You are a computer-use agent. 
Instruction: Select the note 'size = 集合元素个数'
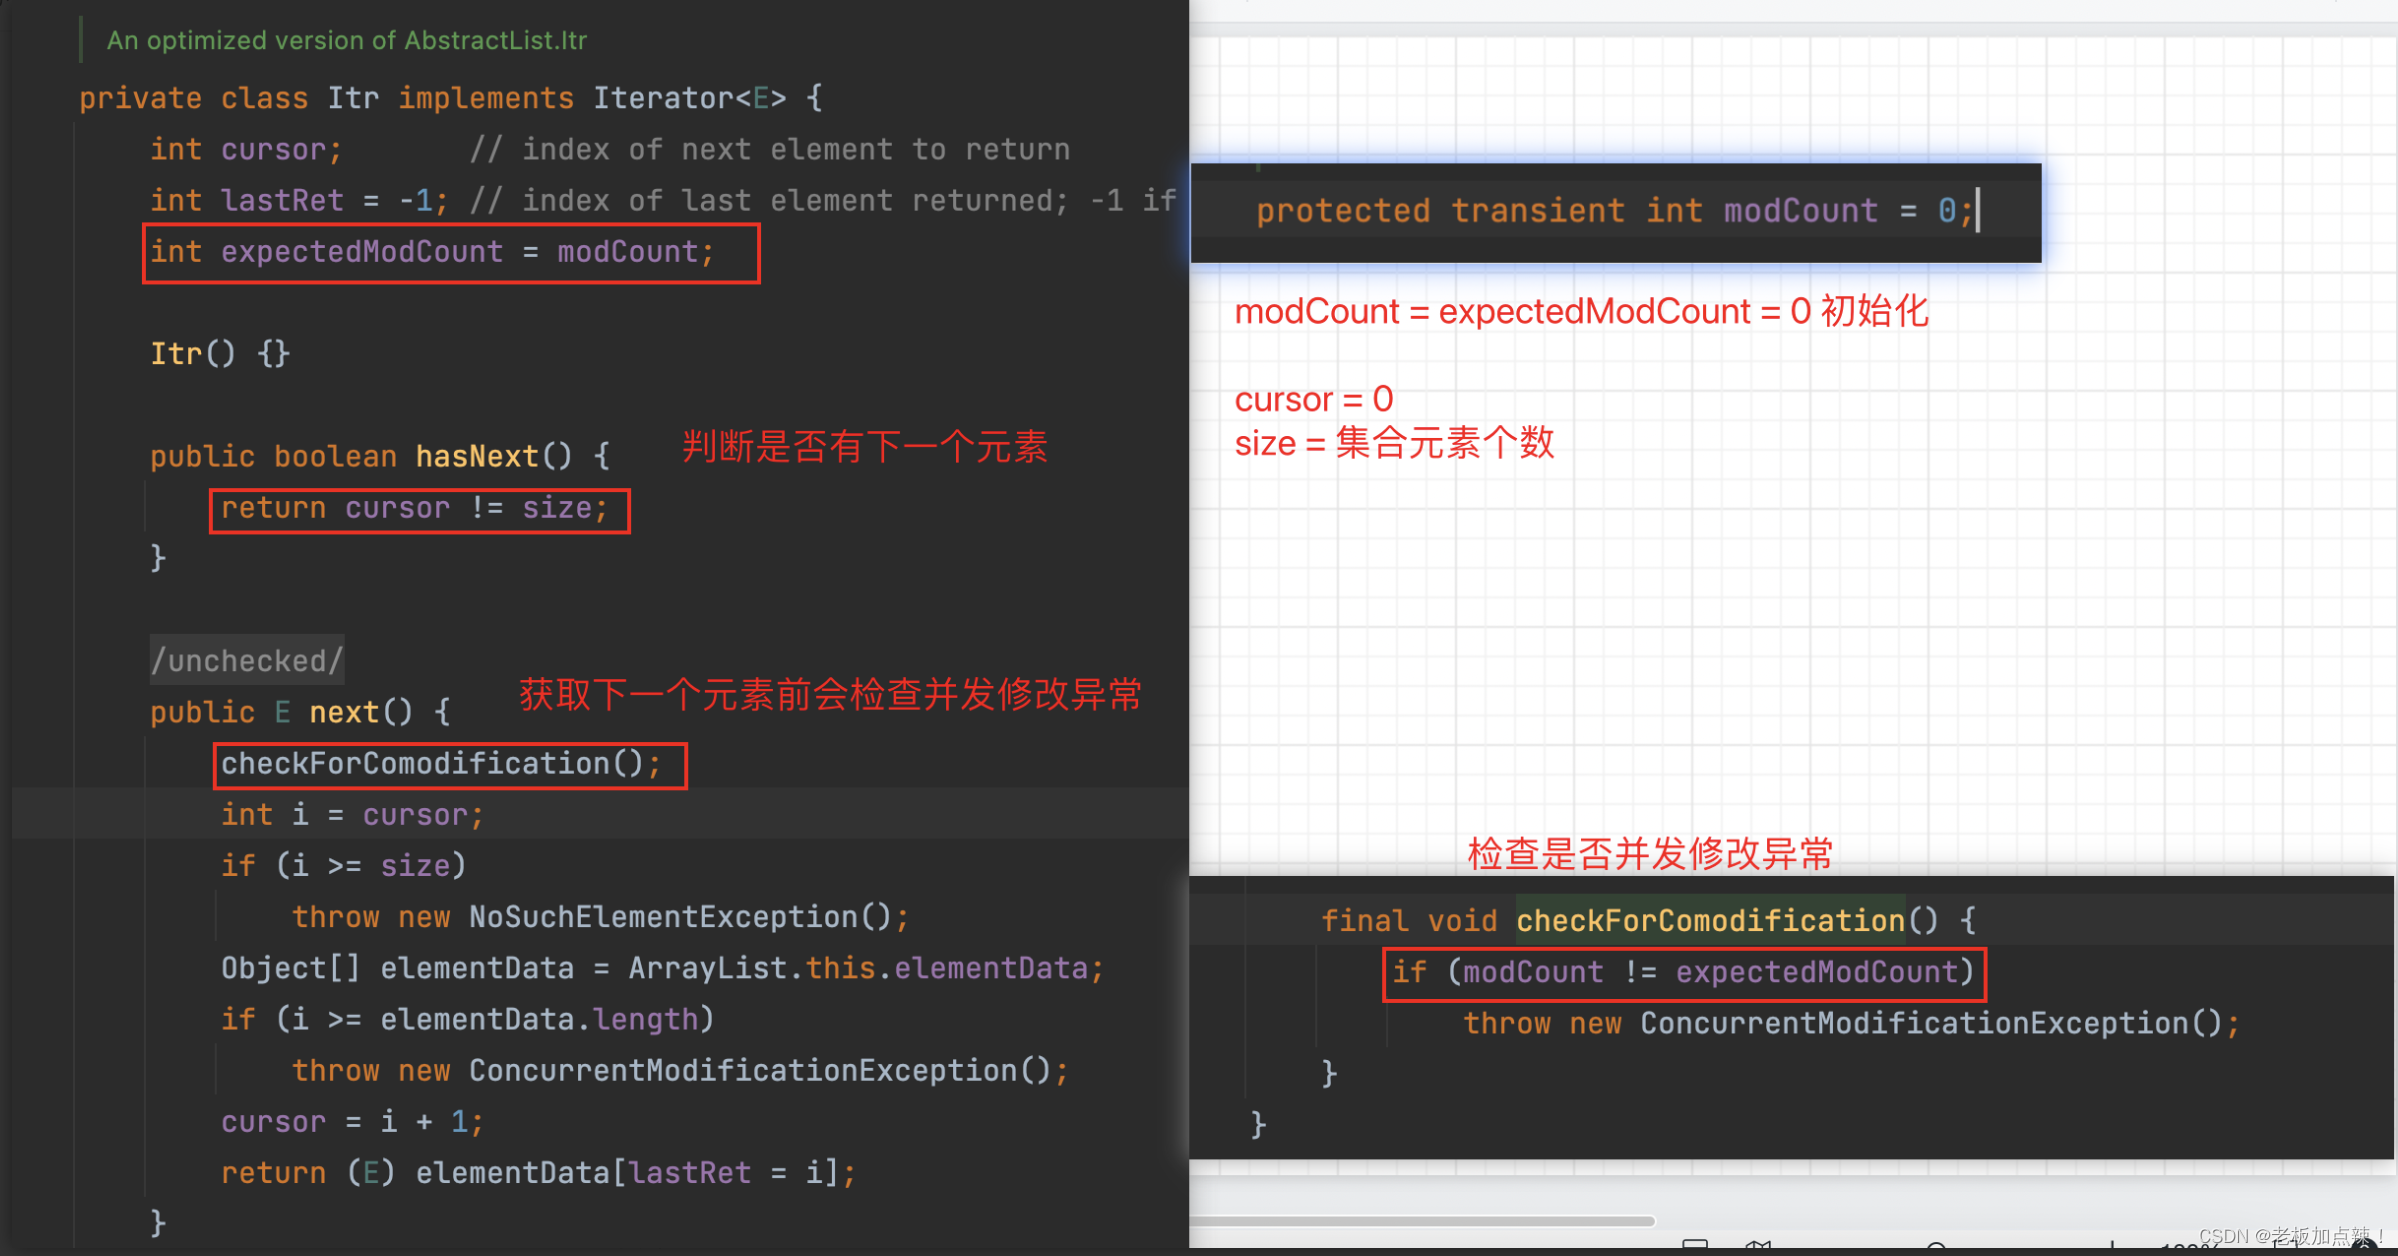click(x=1394, y=442)
